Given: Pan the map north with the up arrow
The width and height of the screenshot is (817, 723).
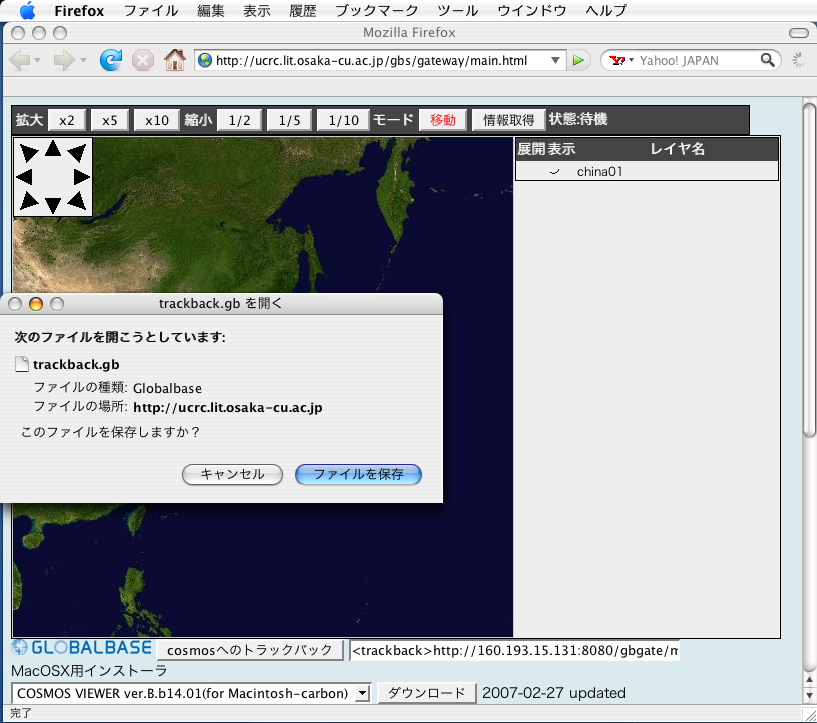Looking at the screenshot, I should pos(53,148).
